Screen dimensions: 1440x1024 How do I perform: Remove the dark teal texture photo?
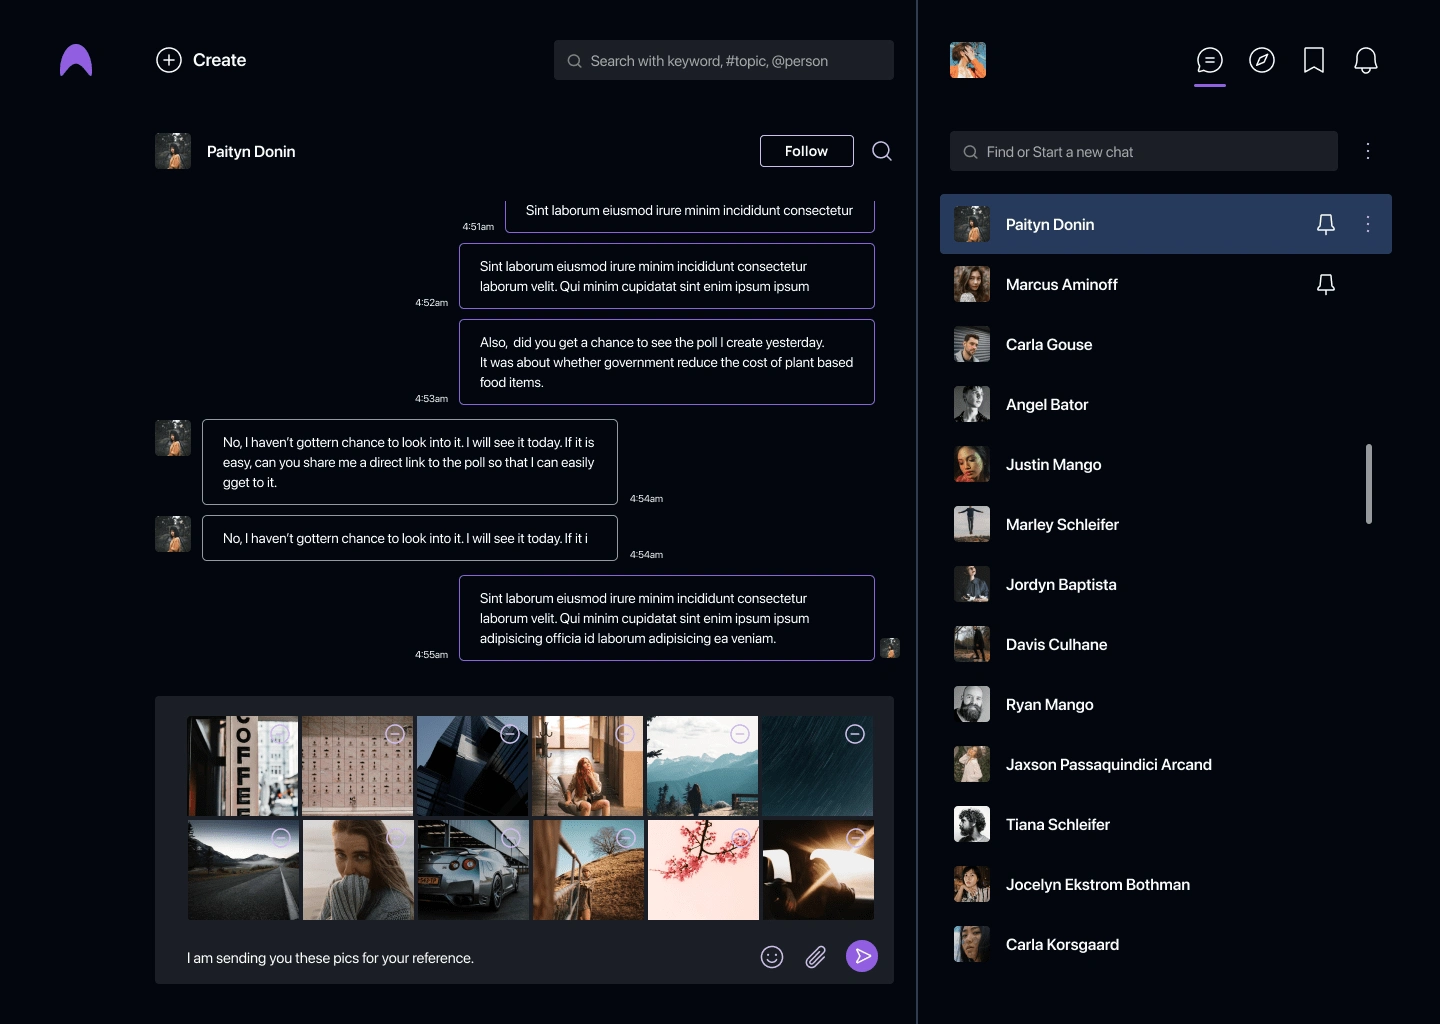(855, 734)
